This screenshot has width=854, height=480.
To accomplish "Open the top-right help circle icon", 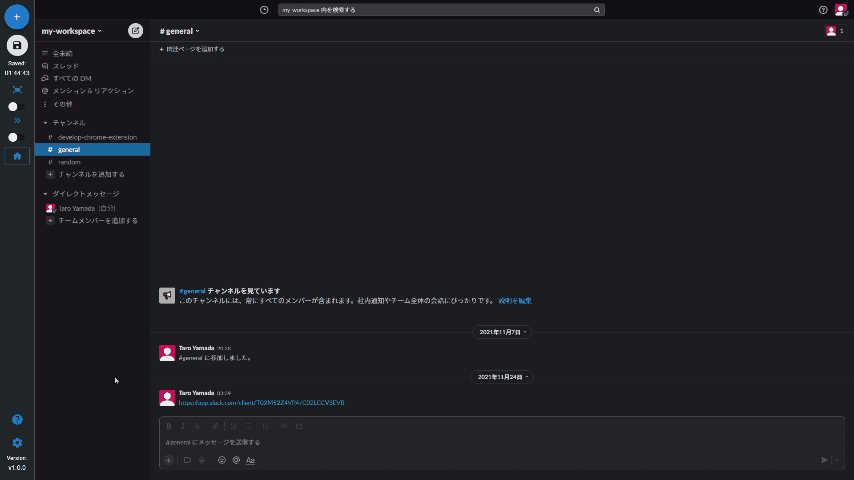I will (823, 10).
